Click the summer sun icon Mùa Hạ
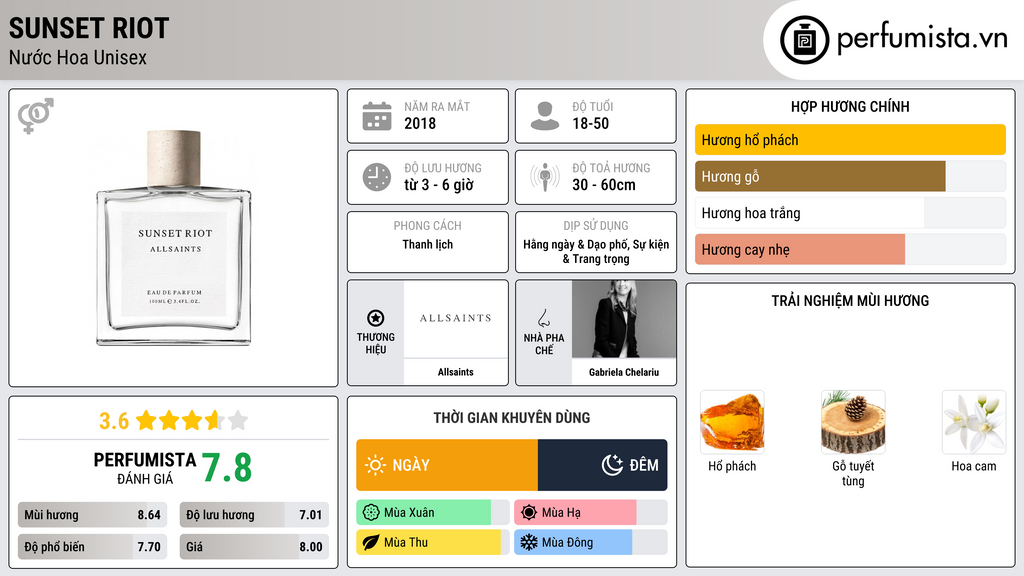Viewport: 1024px width, 576px height. 529,513
